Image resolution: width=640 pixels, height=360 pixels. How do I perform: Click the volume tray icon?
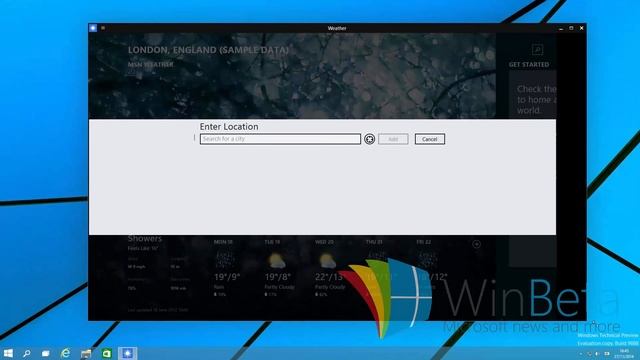click(x=597, y=354)
